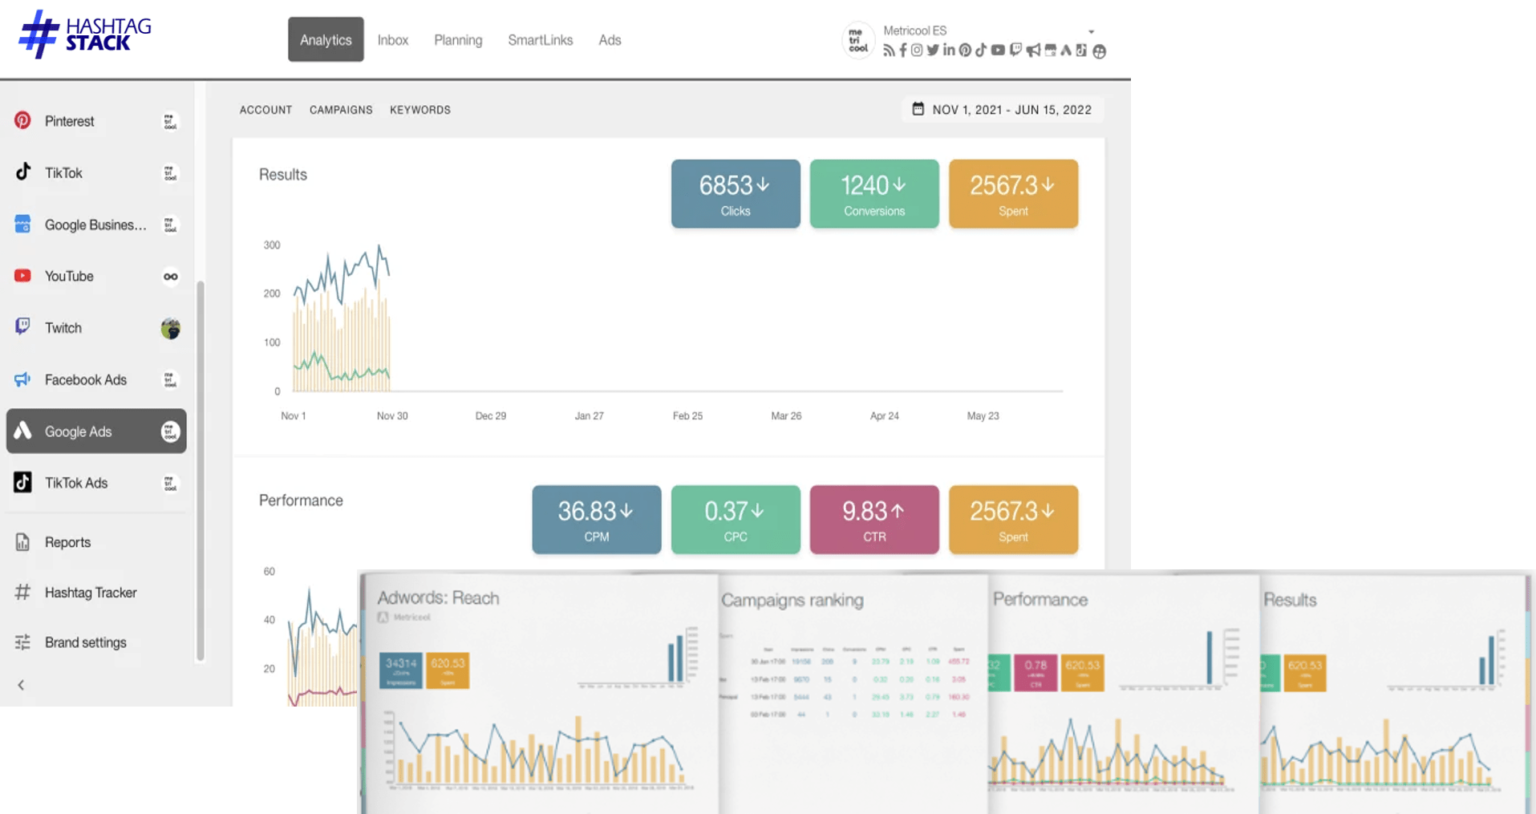
Task: Click the Hashtag Tracker icon
Action: [22, 592]
